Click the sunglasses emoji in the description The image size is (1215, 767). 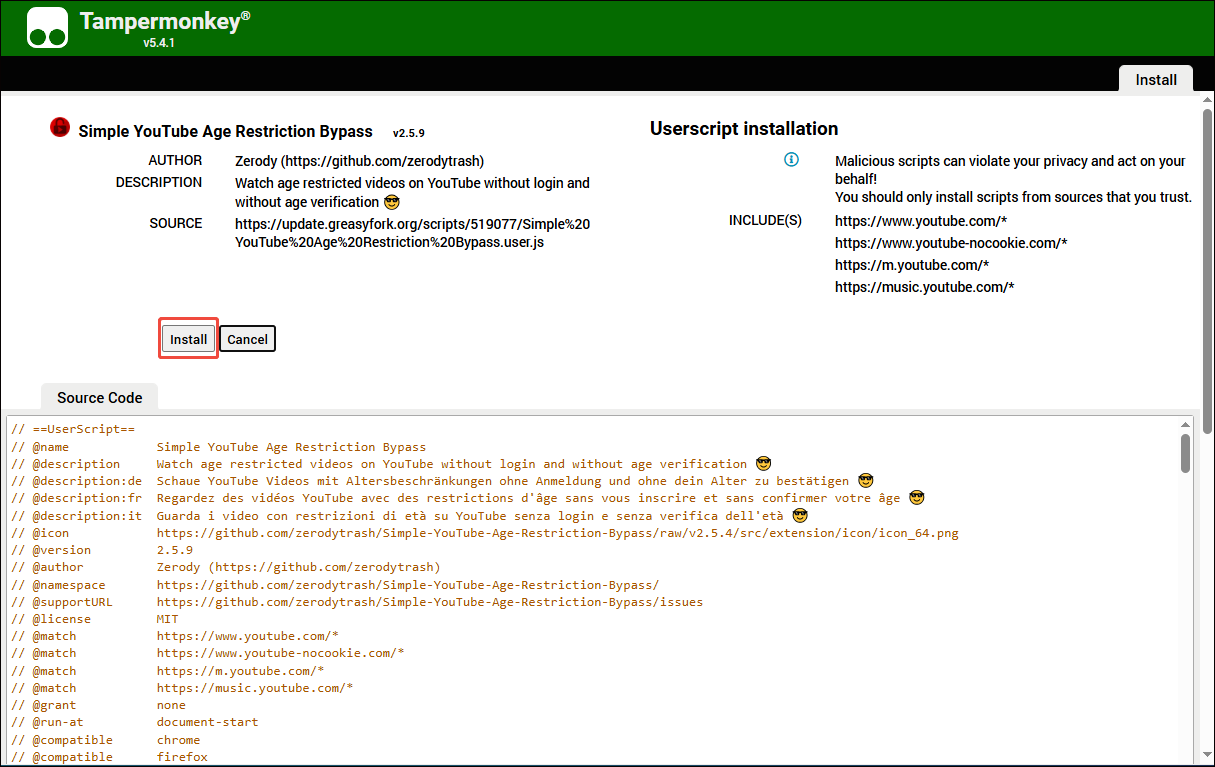click(392, 202)
